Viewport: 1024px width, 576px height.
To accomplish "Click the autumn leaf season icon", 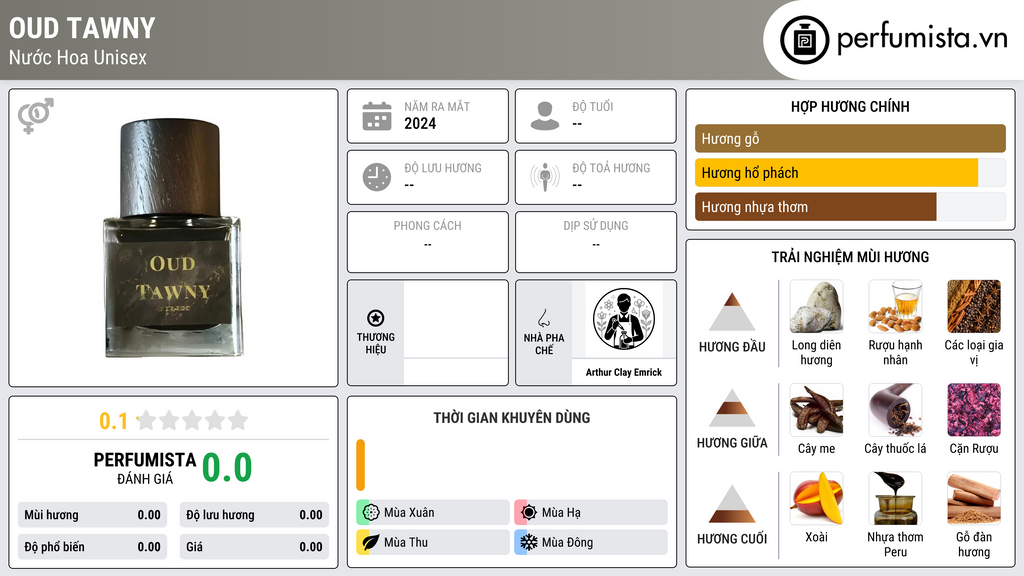I will 371,542.
